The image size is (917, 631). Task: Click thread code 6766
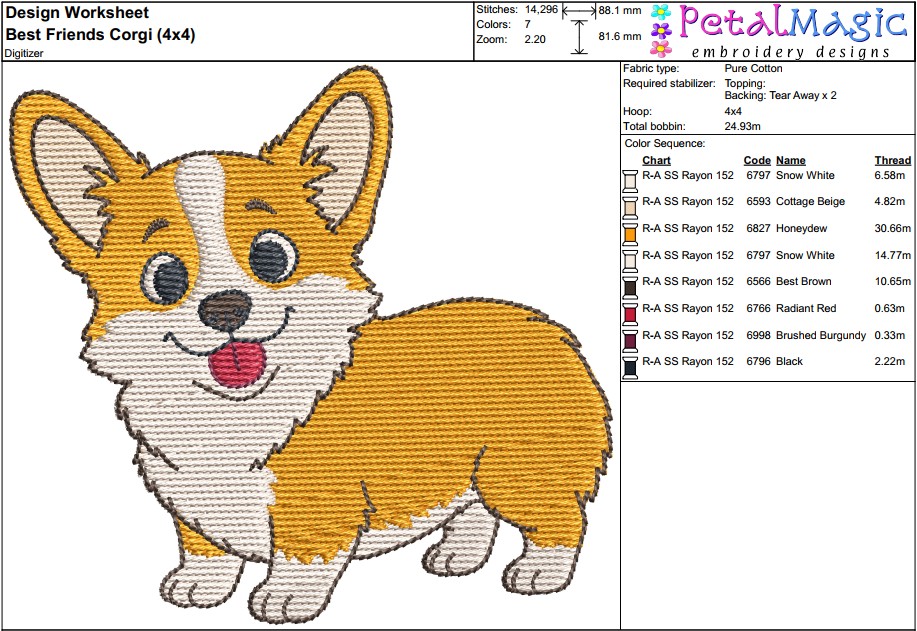pos(759,308)
